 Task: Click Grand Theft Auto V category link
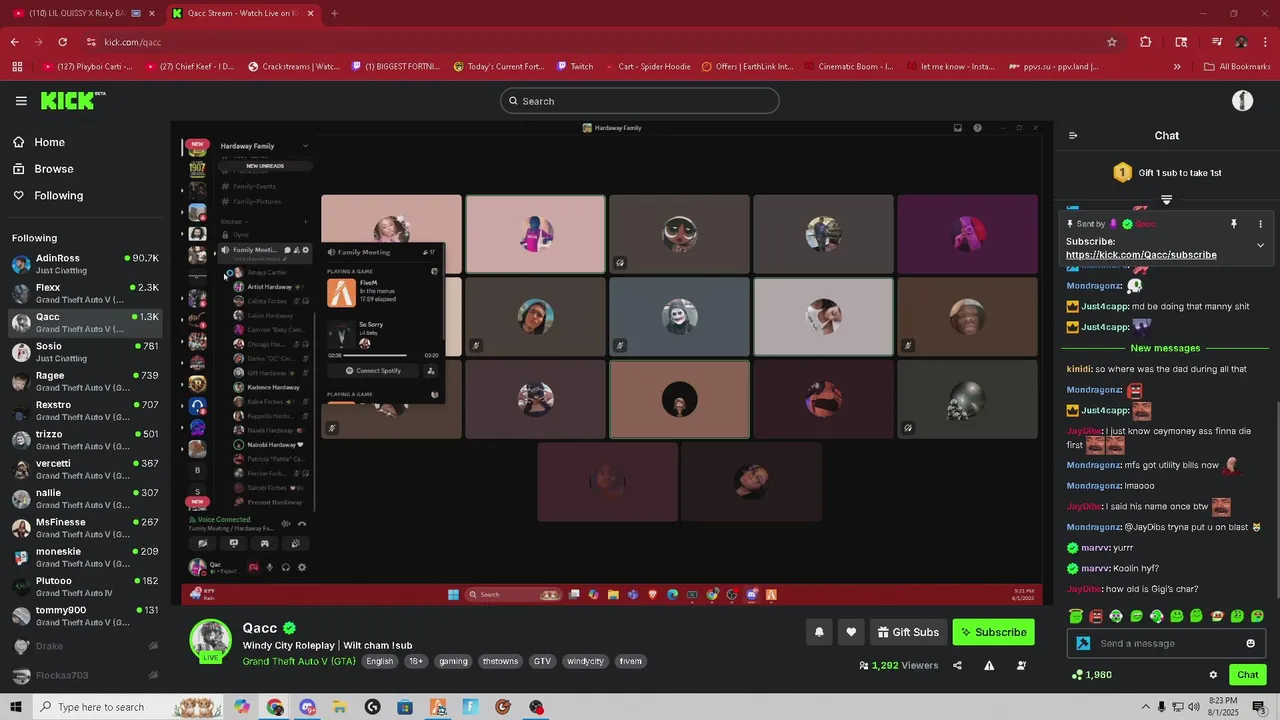point(299,661)
